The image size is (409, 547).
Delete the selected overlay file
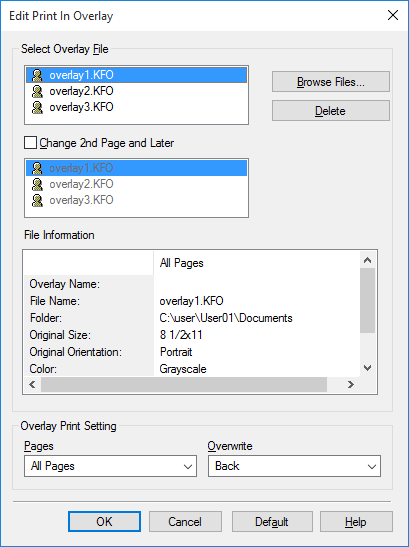pyautogui.click(x=331, y=111)
